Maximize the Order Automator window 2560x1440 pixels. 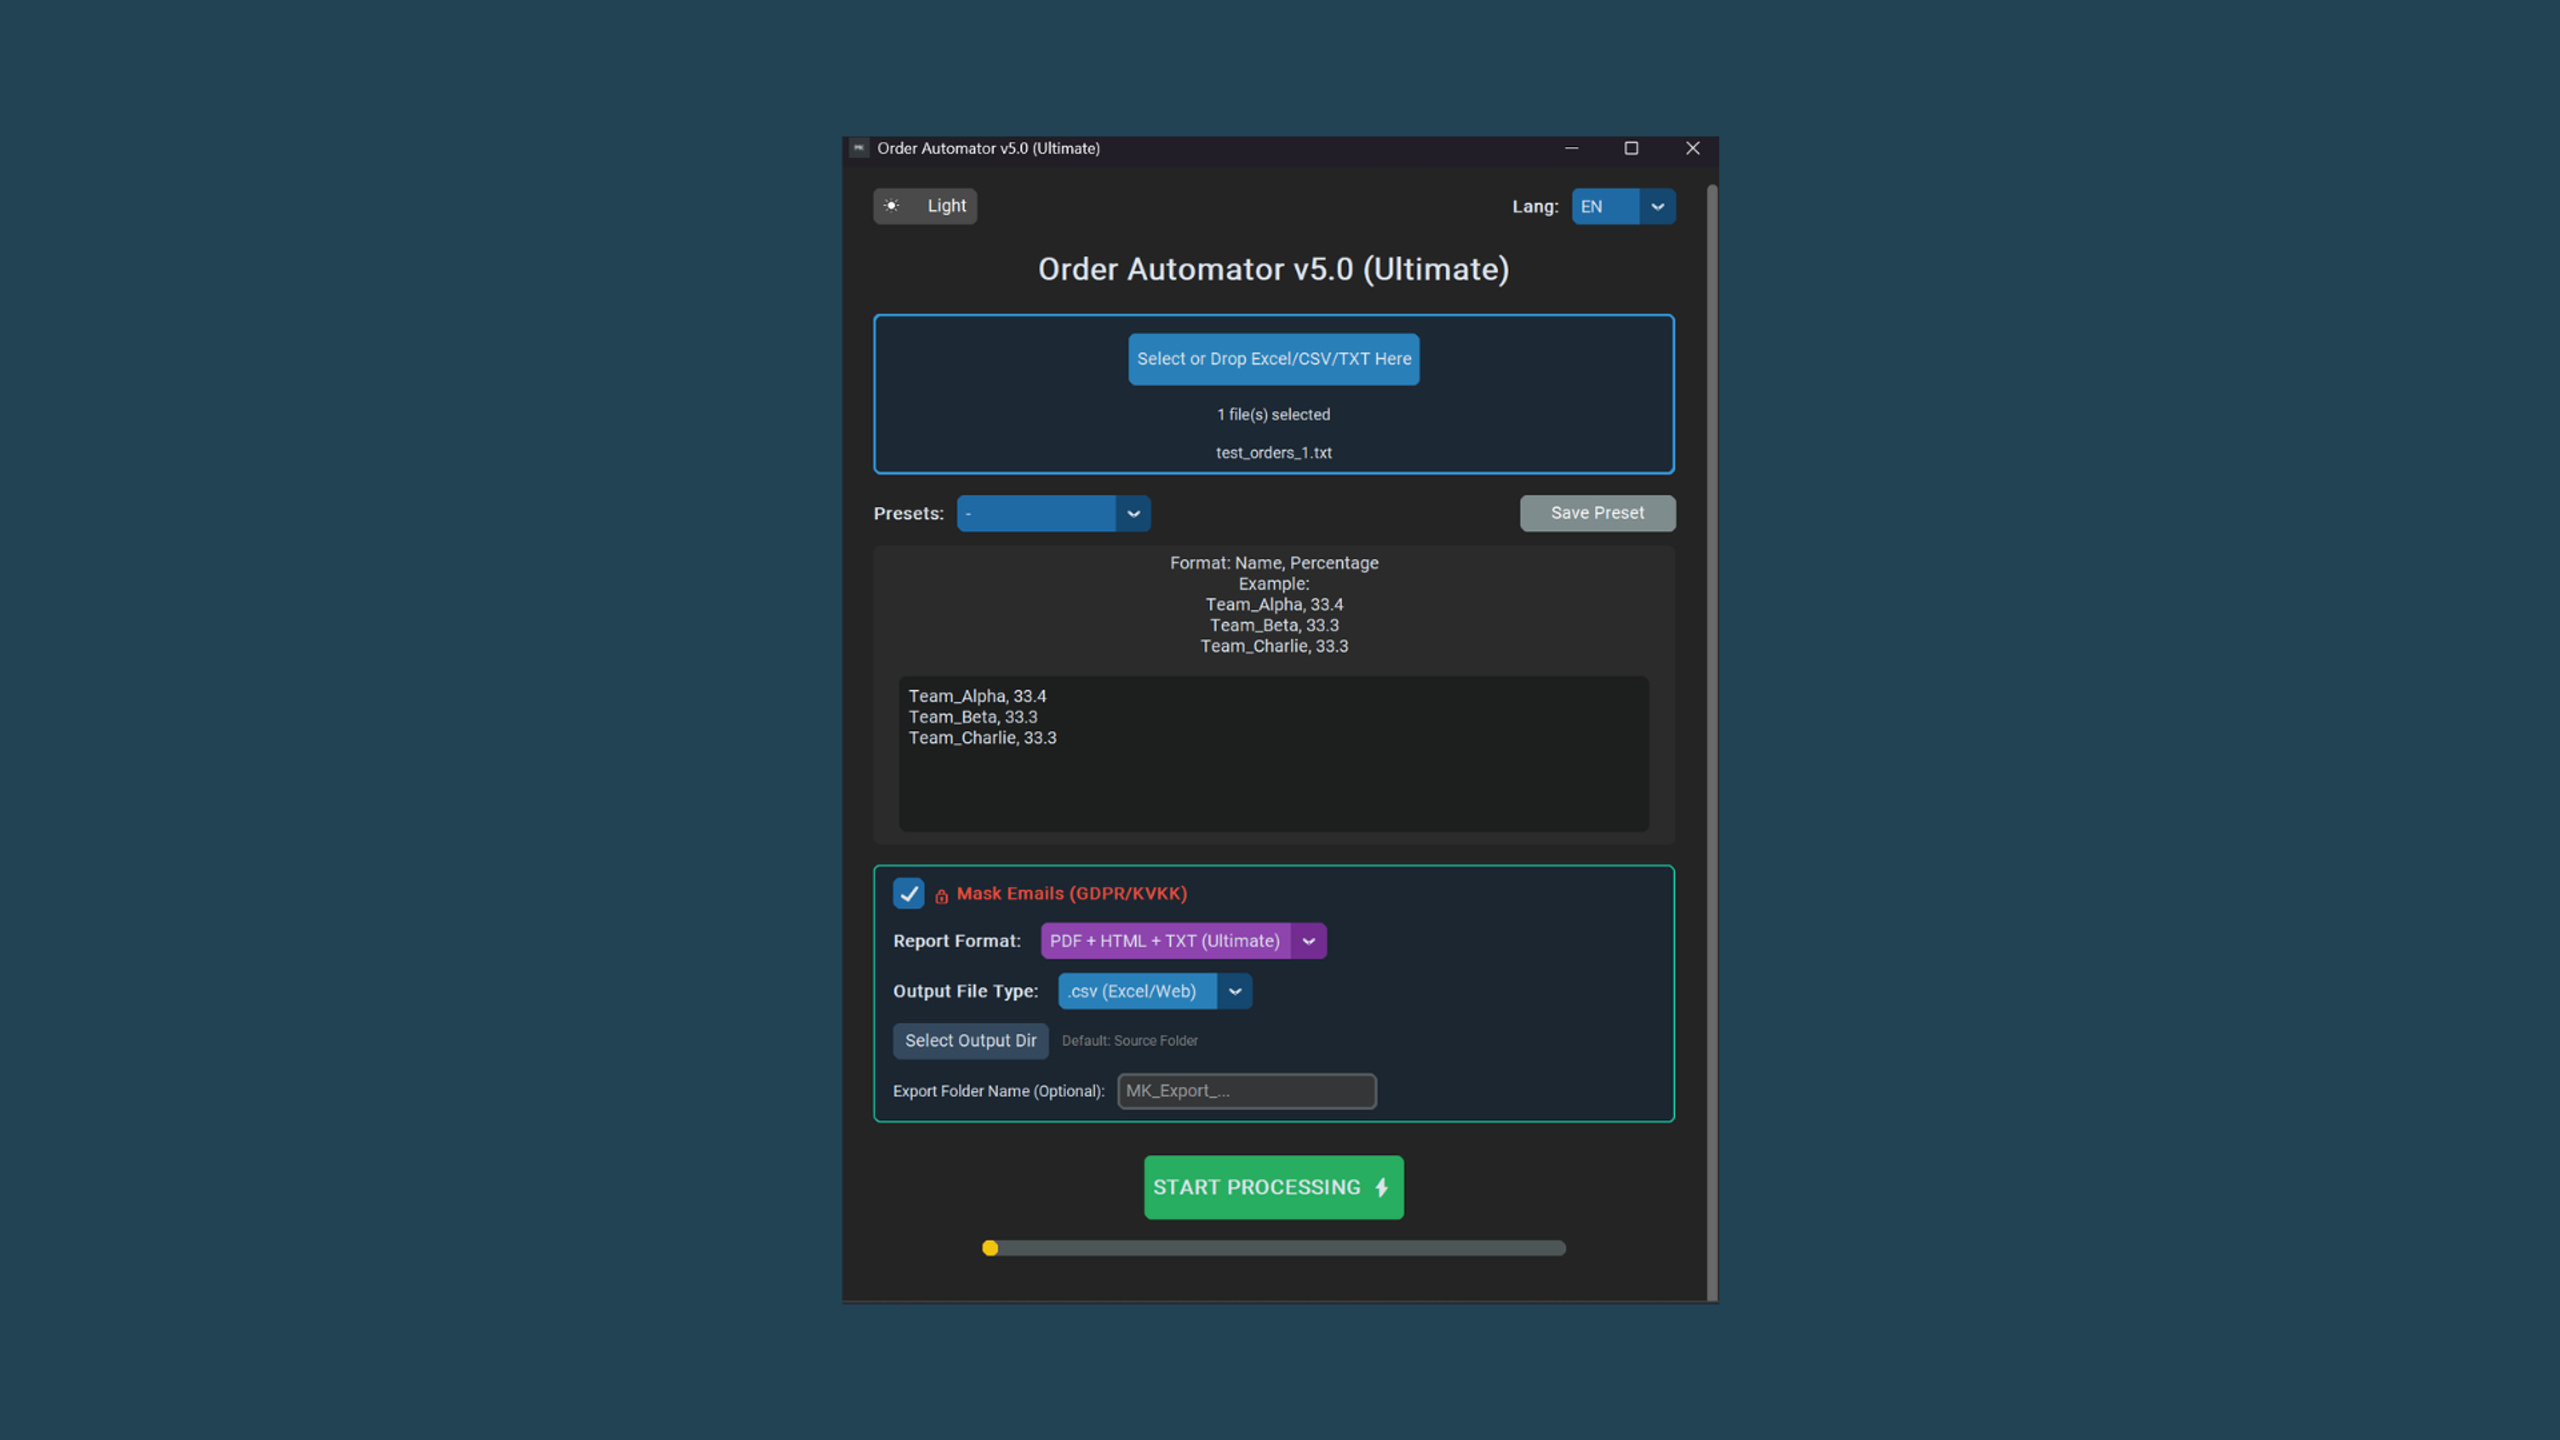tap(1631, 148)
